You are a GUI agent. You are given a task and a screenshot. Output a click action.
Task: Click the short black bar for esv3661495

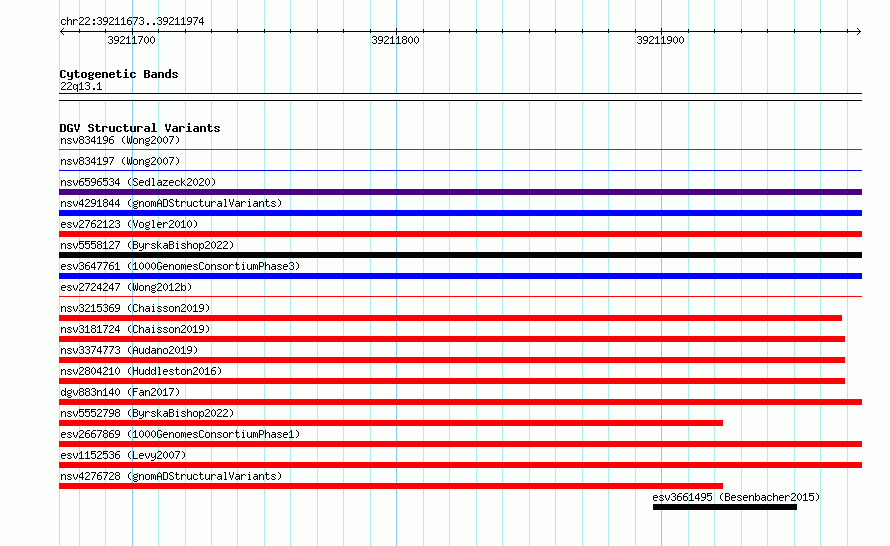[x=725, y=507]
